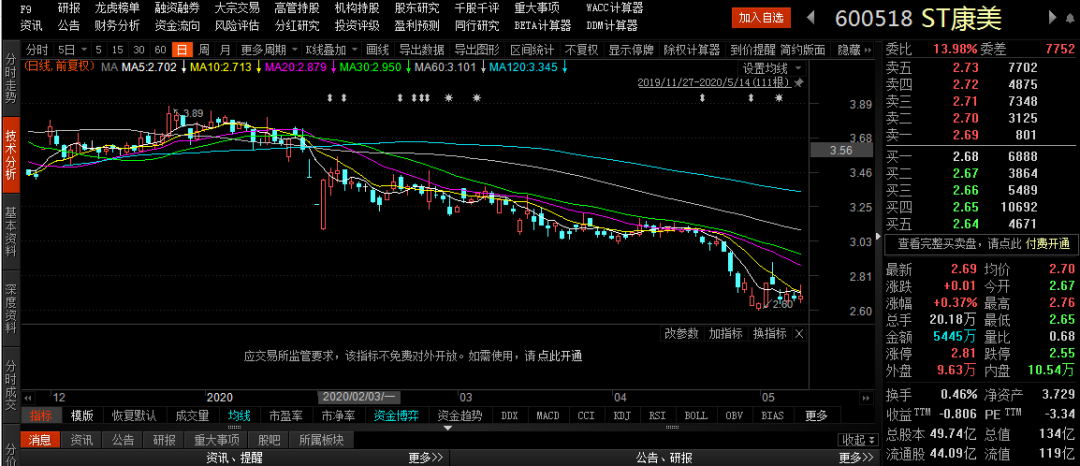Click 付费开通 link under order book
The width and height of the screenshot is (1080, 466).
tap(1047, 244)
